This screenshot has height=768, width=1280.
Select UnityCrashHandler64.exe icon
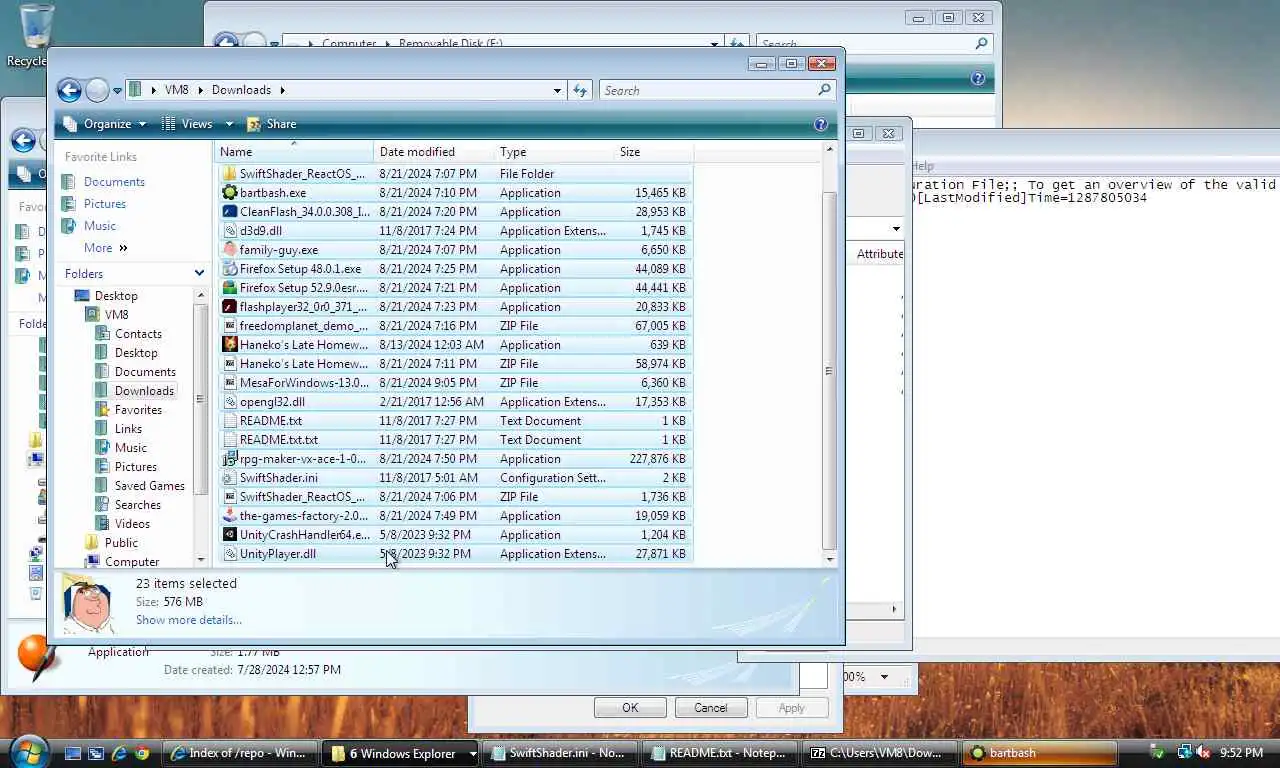pyautogui.click(x=230, y=535)
